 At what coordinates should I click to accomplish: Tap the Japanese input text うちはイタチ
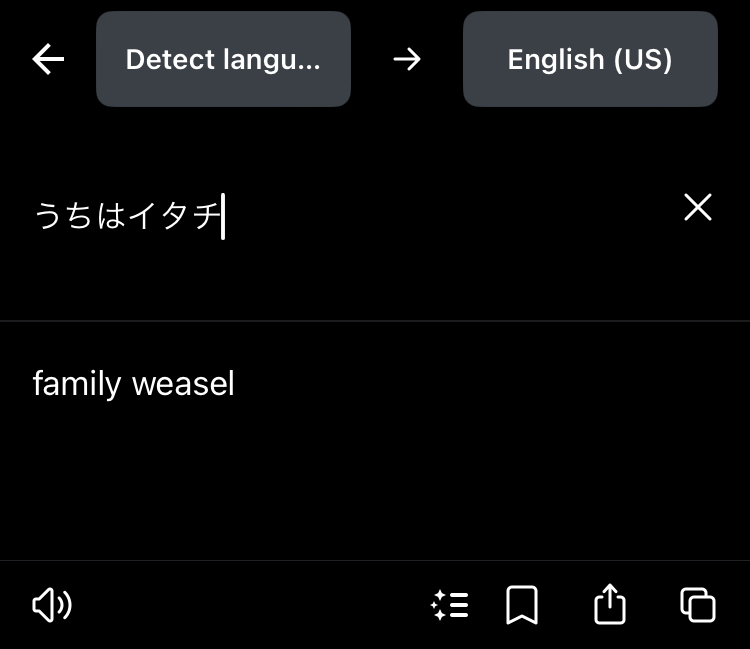tap(127, 215)
